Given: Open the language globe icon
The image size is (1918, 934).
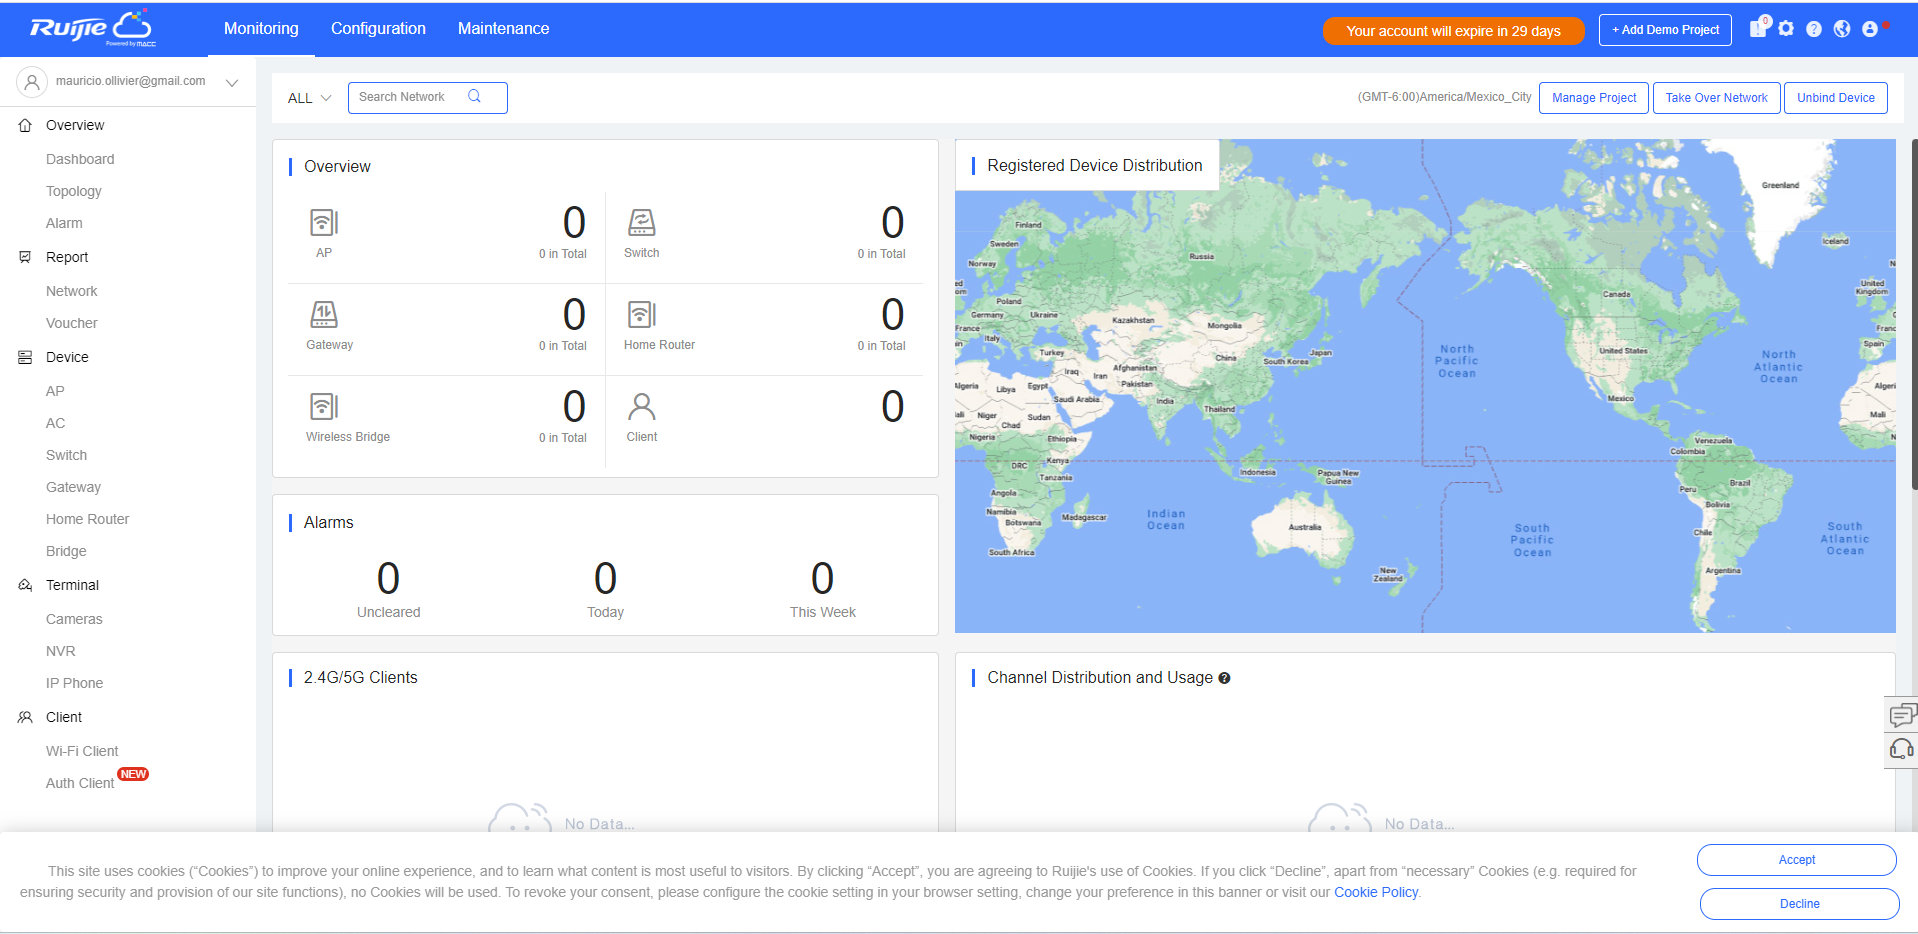Looking at the screenshot, I should [x=1842, y=29].
